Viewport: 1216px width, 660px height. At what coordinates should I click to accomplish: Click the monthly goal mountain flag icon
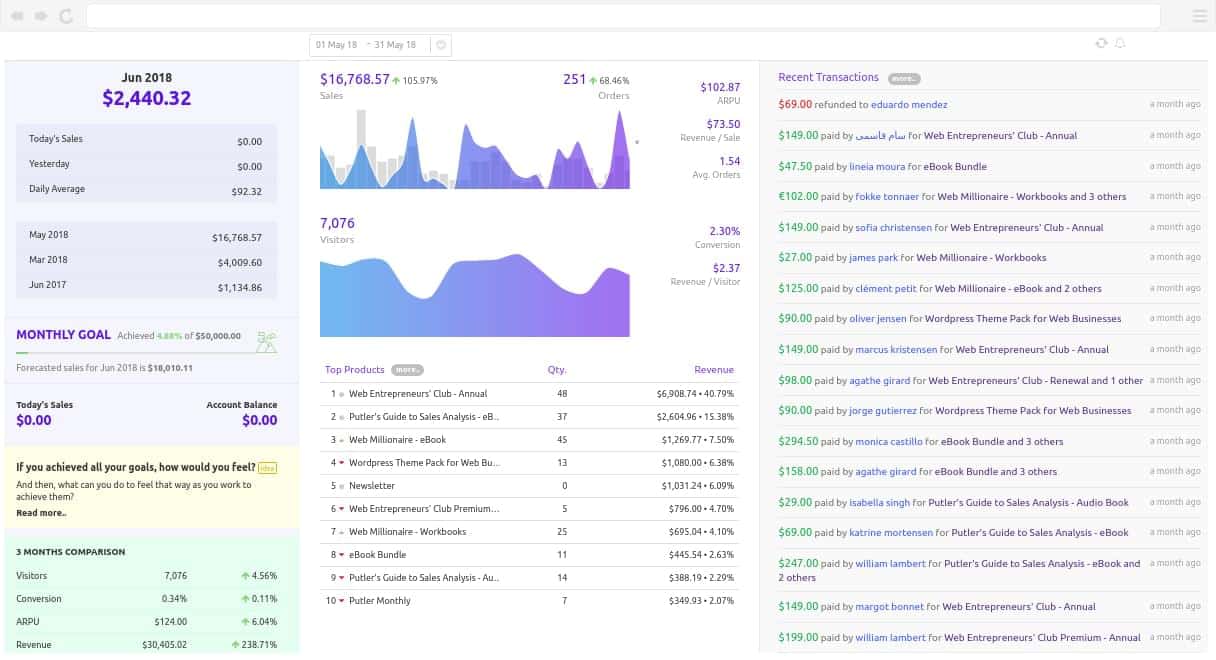coord(266,341)
